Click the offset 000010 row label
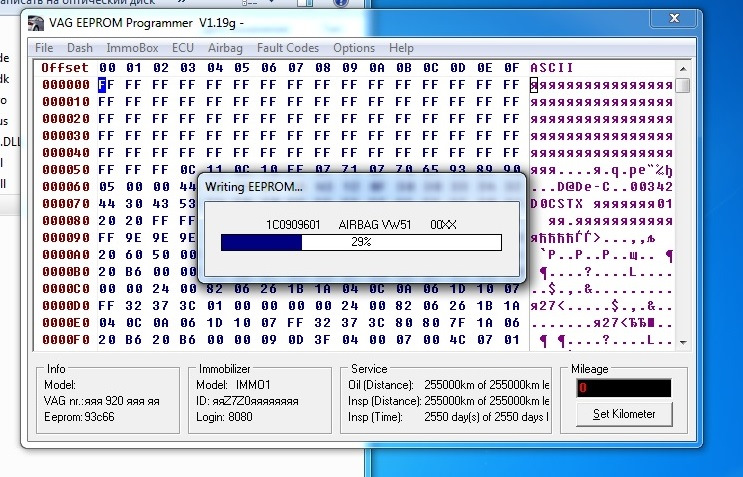Screen dimensions: 743x477 (x=66, y=102)
